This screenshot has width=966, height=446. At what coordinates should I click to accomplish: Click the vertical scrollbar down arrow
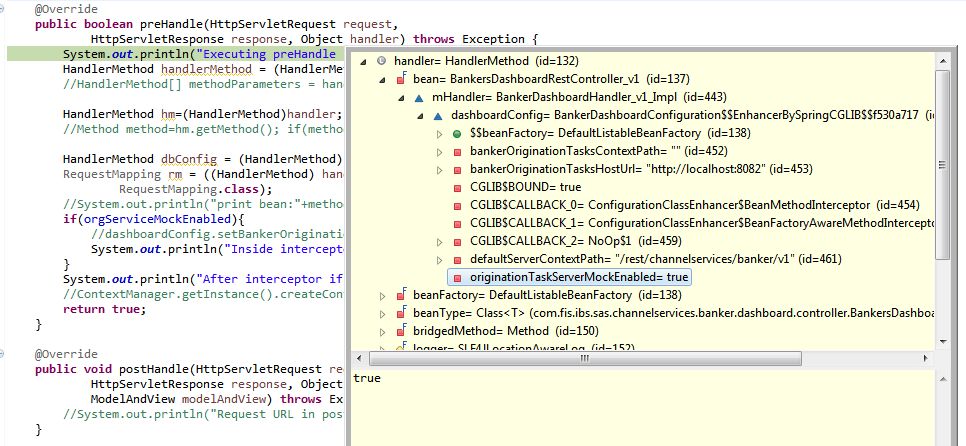click(942, 341)
